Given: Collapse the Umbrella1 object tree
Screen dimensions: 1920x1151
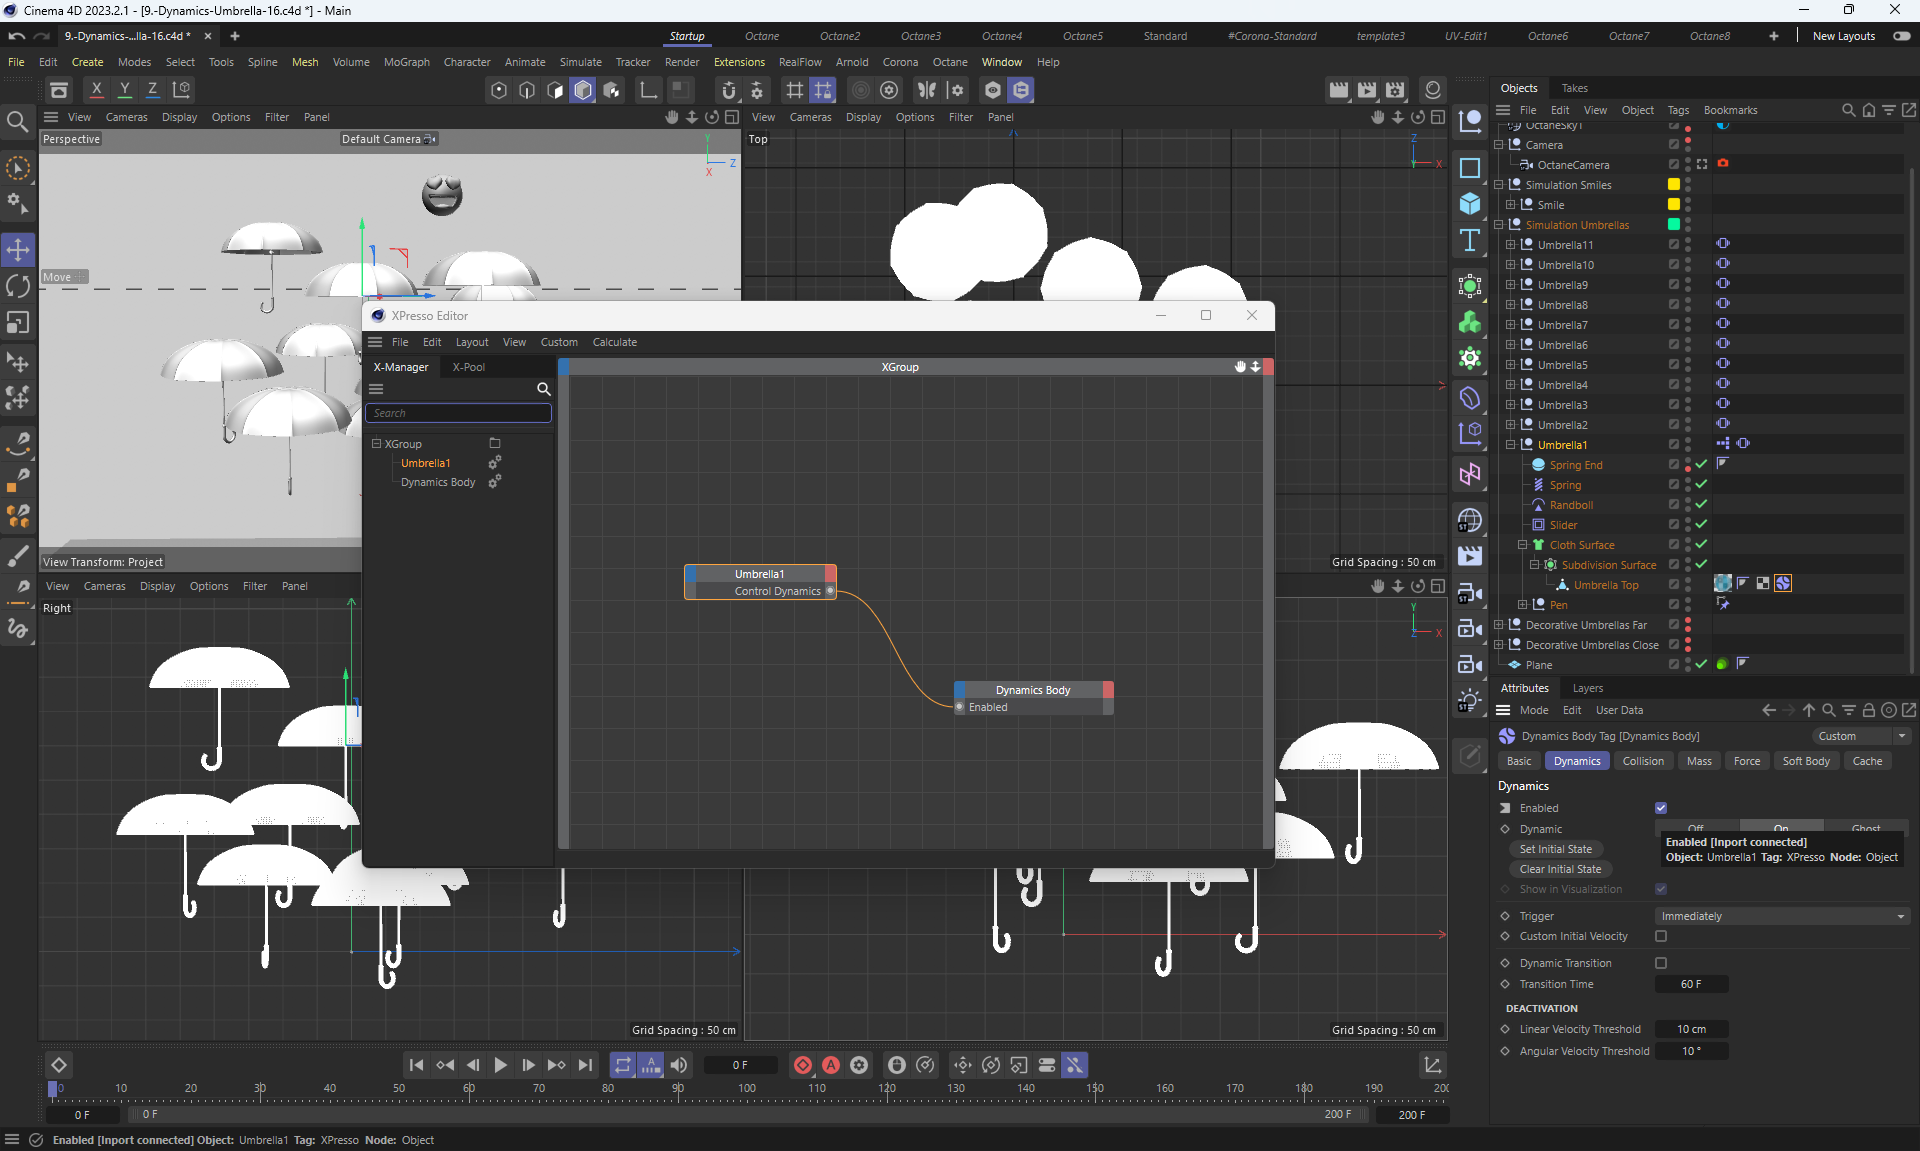Looking at the screenshot, I should (x=1510, y=445).
